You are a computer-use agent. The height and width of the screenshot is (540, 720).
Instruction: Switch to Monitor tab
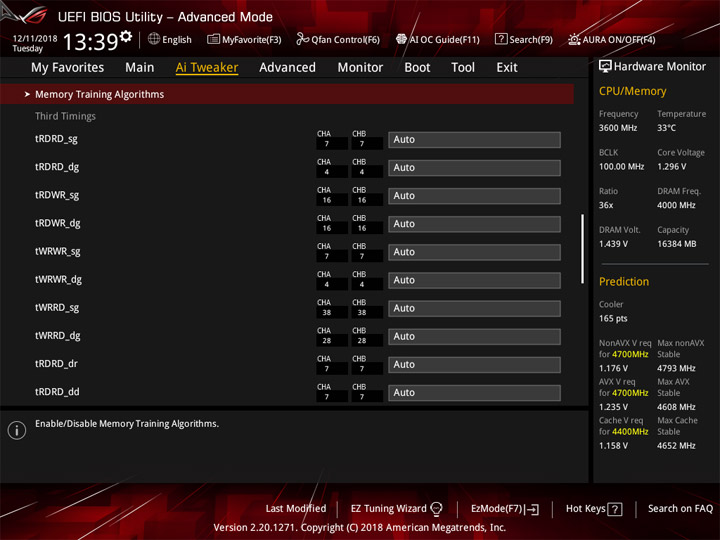click(x=360, y=68)
